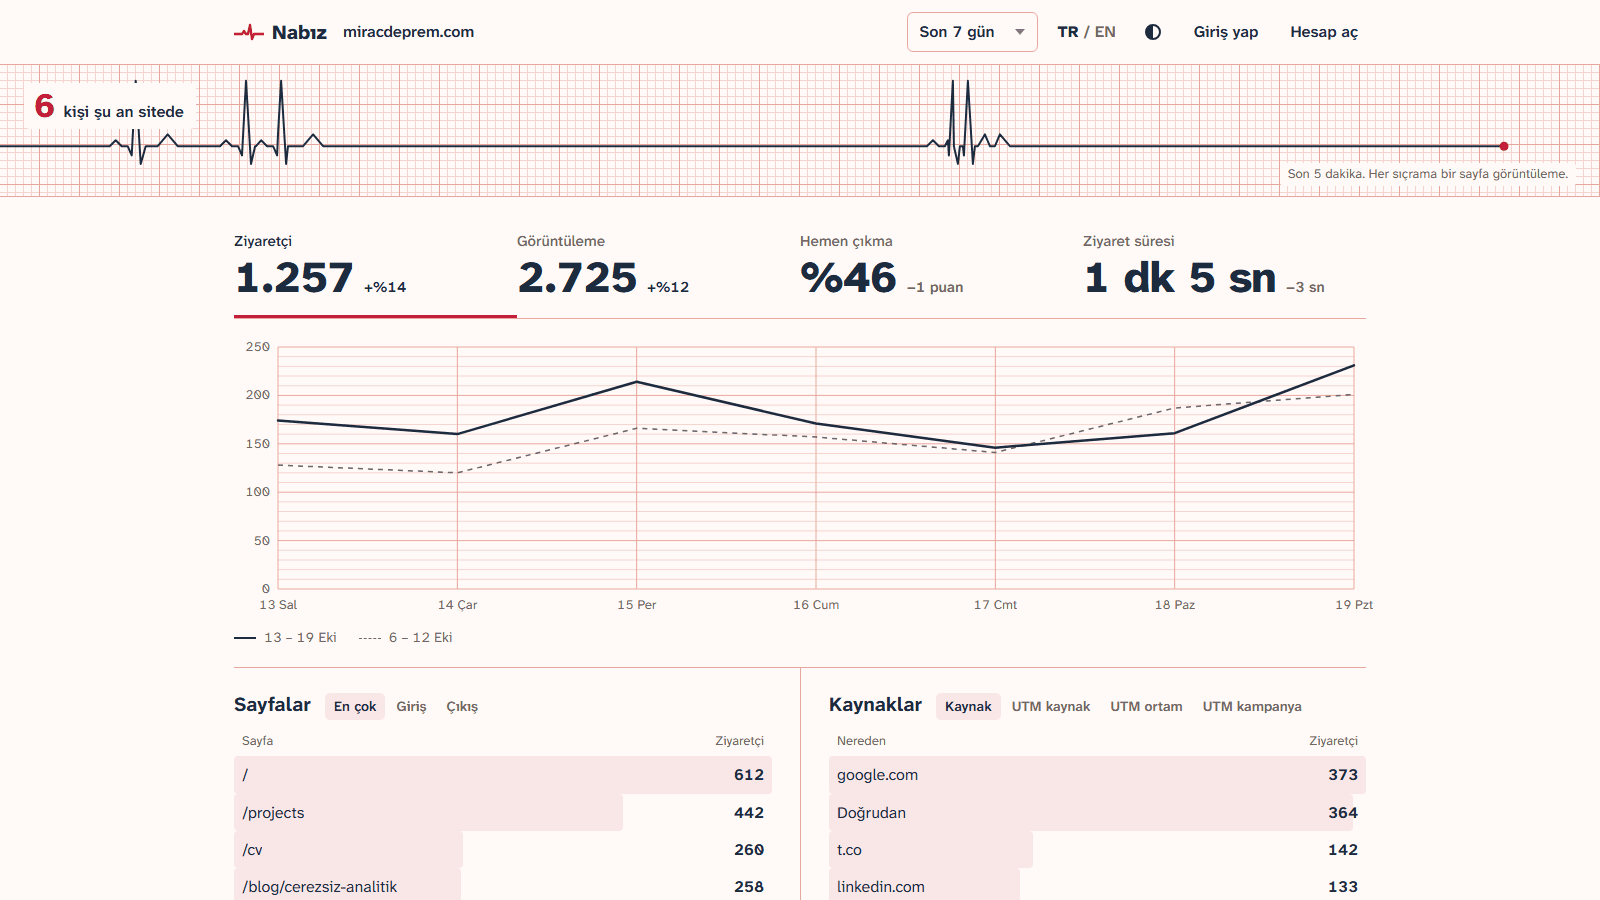
Task: Switch to Giriş pages tab
Action: (x=411, y=706)
